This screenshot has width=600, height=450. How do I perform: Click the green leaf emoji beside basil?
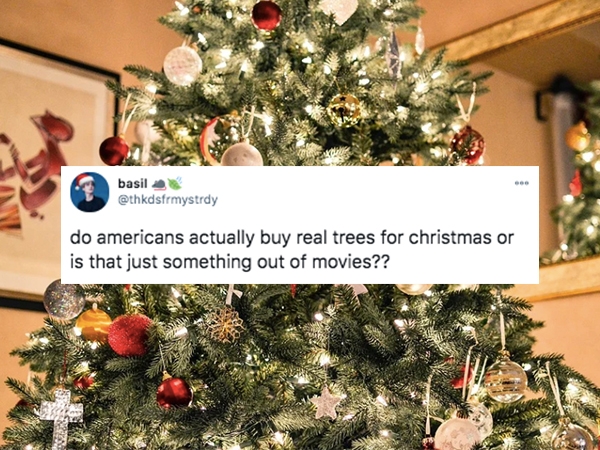tap(174, 184)
